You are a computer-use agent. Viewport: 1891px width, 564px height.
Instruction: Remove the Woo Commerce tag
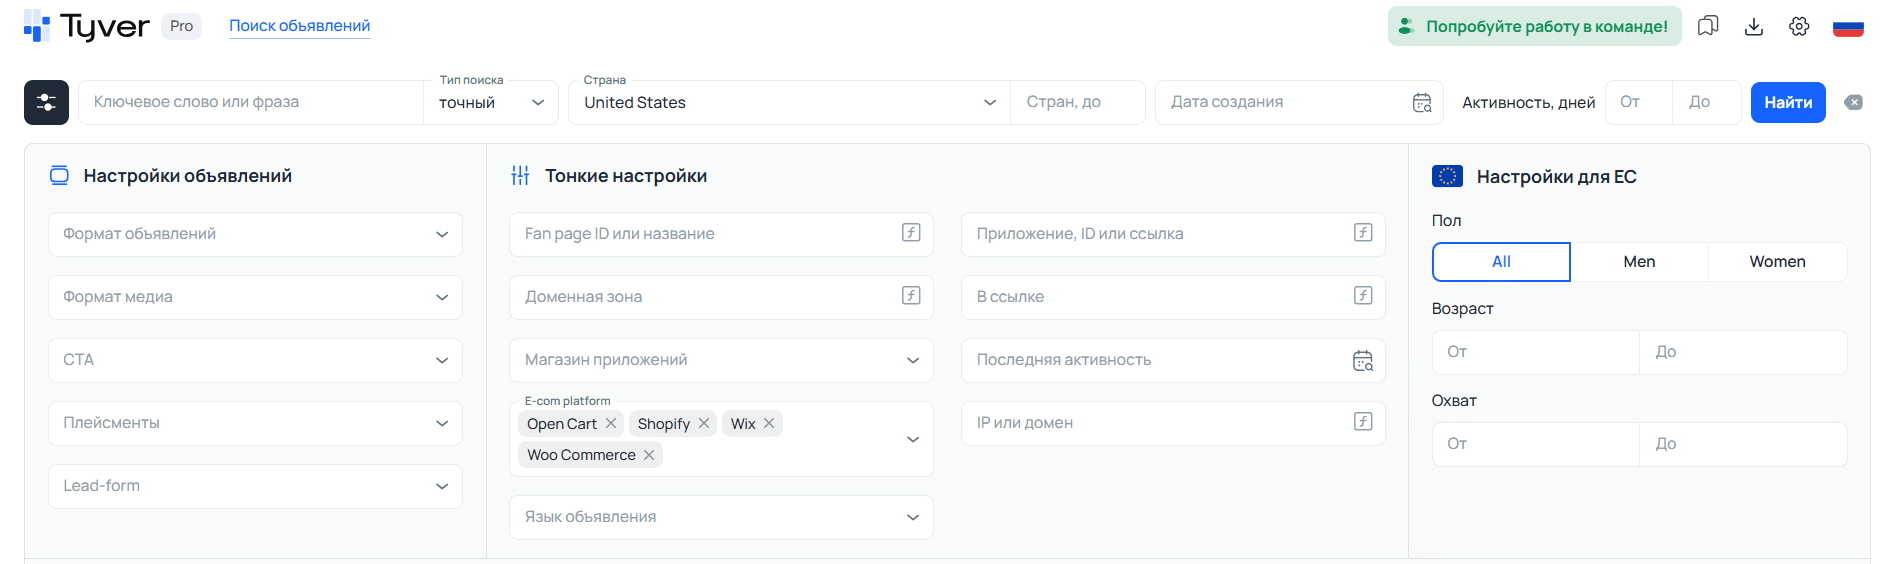pyautogui.click(x=649, y=454)
